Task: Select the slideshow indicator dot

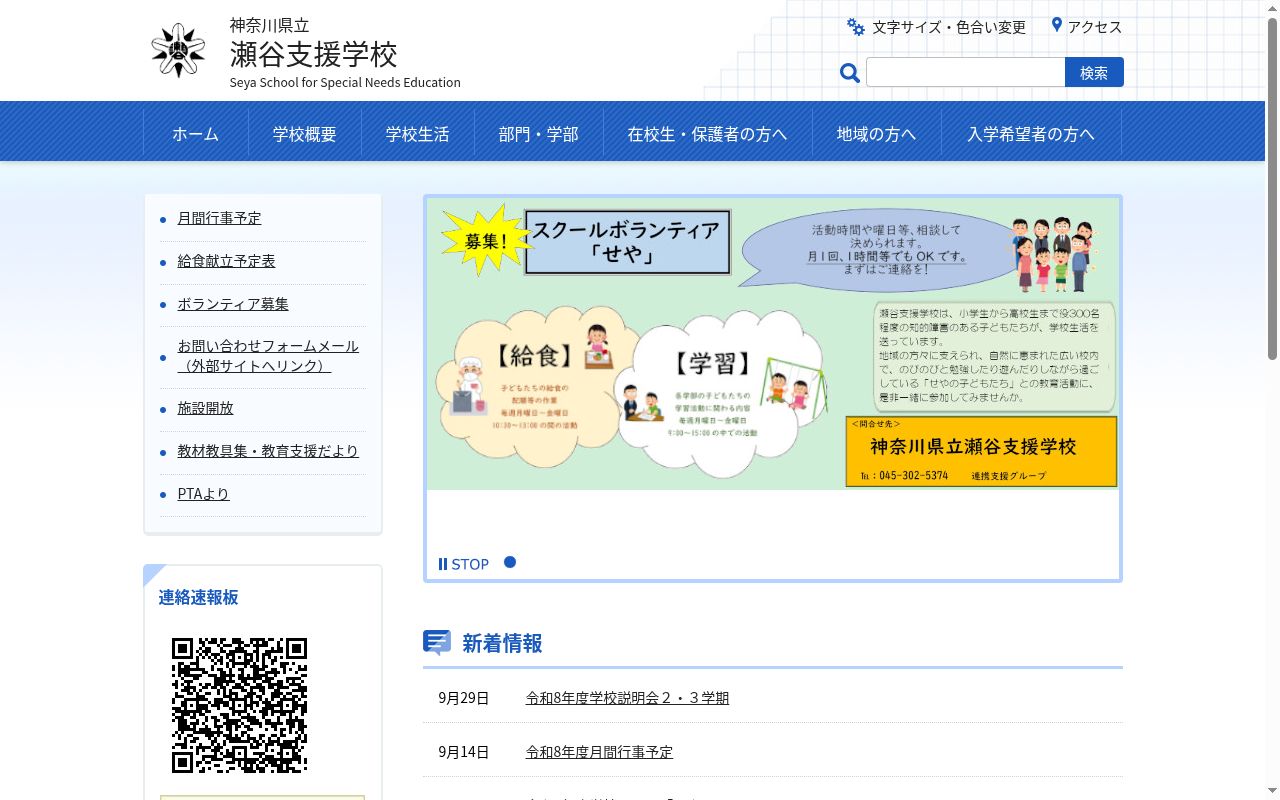Action: coord(510,562)
